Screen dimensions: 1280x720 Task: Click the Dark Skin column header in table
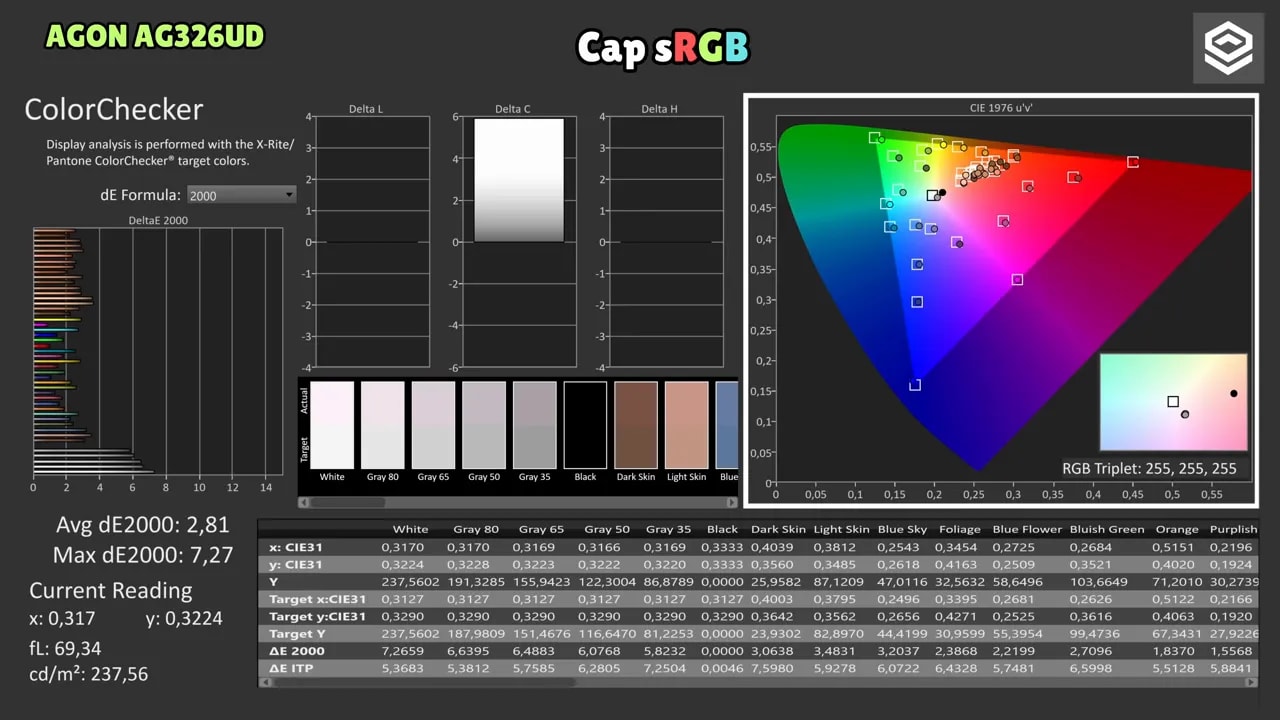pyautogui.click(x=776, y=530)
